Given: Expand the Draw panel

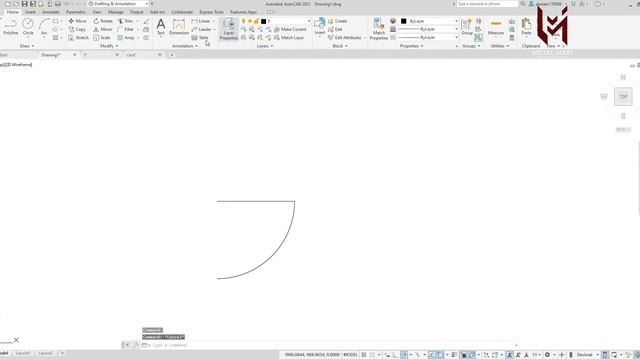Looking at the screenshot, I should pyautogui.click(x=27, y=46).
